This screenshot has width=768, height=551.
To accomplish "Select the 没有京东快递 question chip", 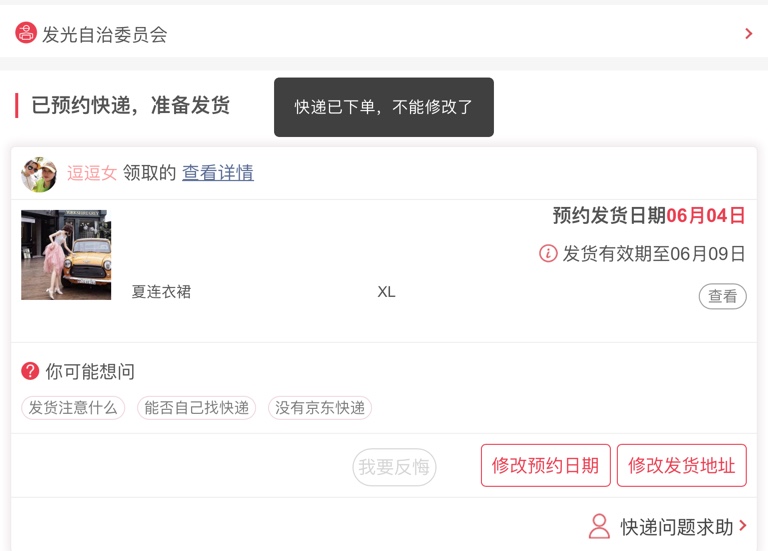I will 320,408.
